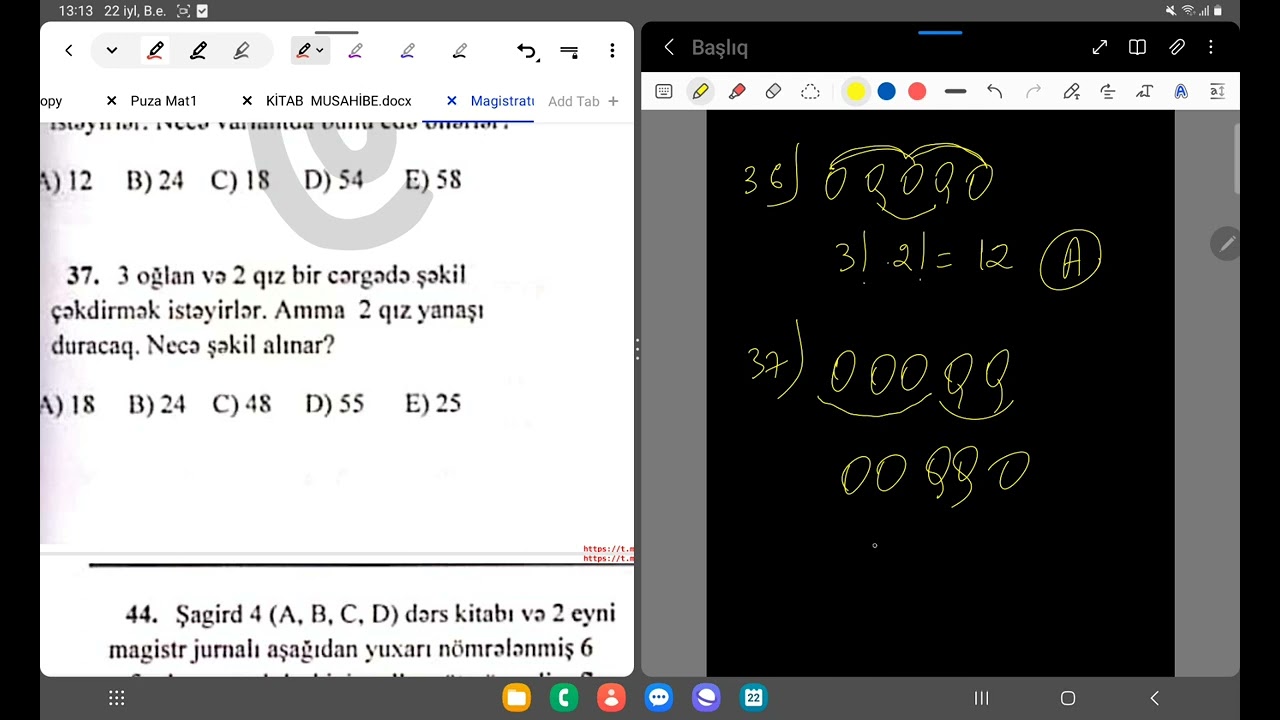Image resolution: width=1280 pixels, height=720 pixels.
Task: Choose the thin black pen preset
Action: (459, 50)
